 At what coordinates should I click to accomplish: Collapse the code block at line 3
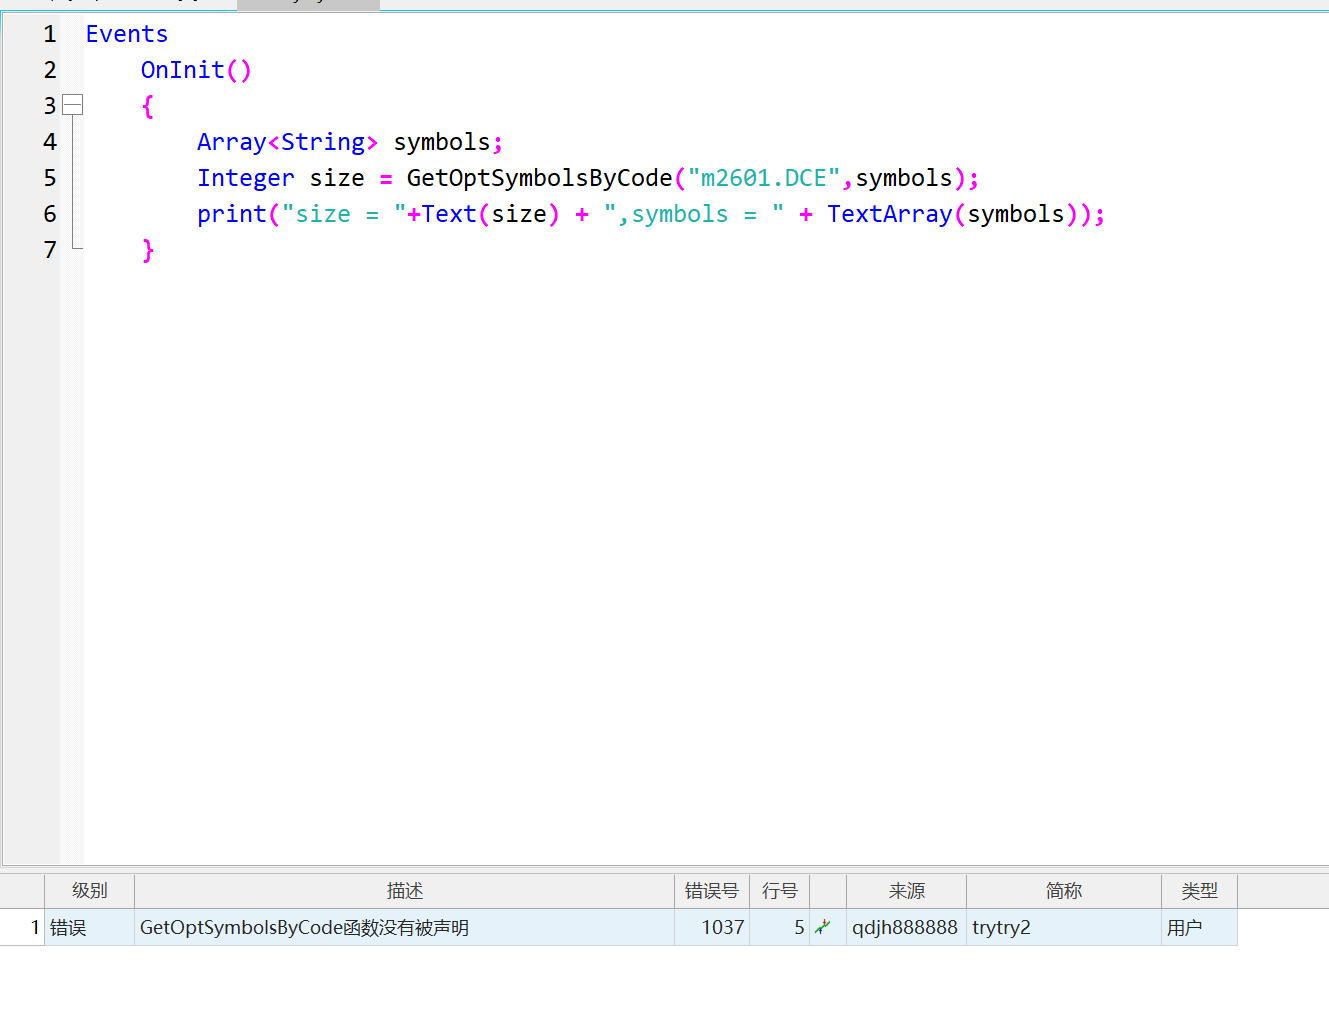tap(72, 105)
